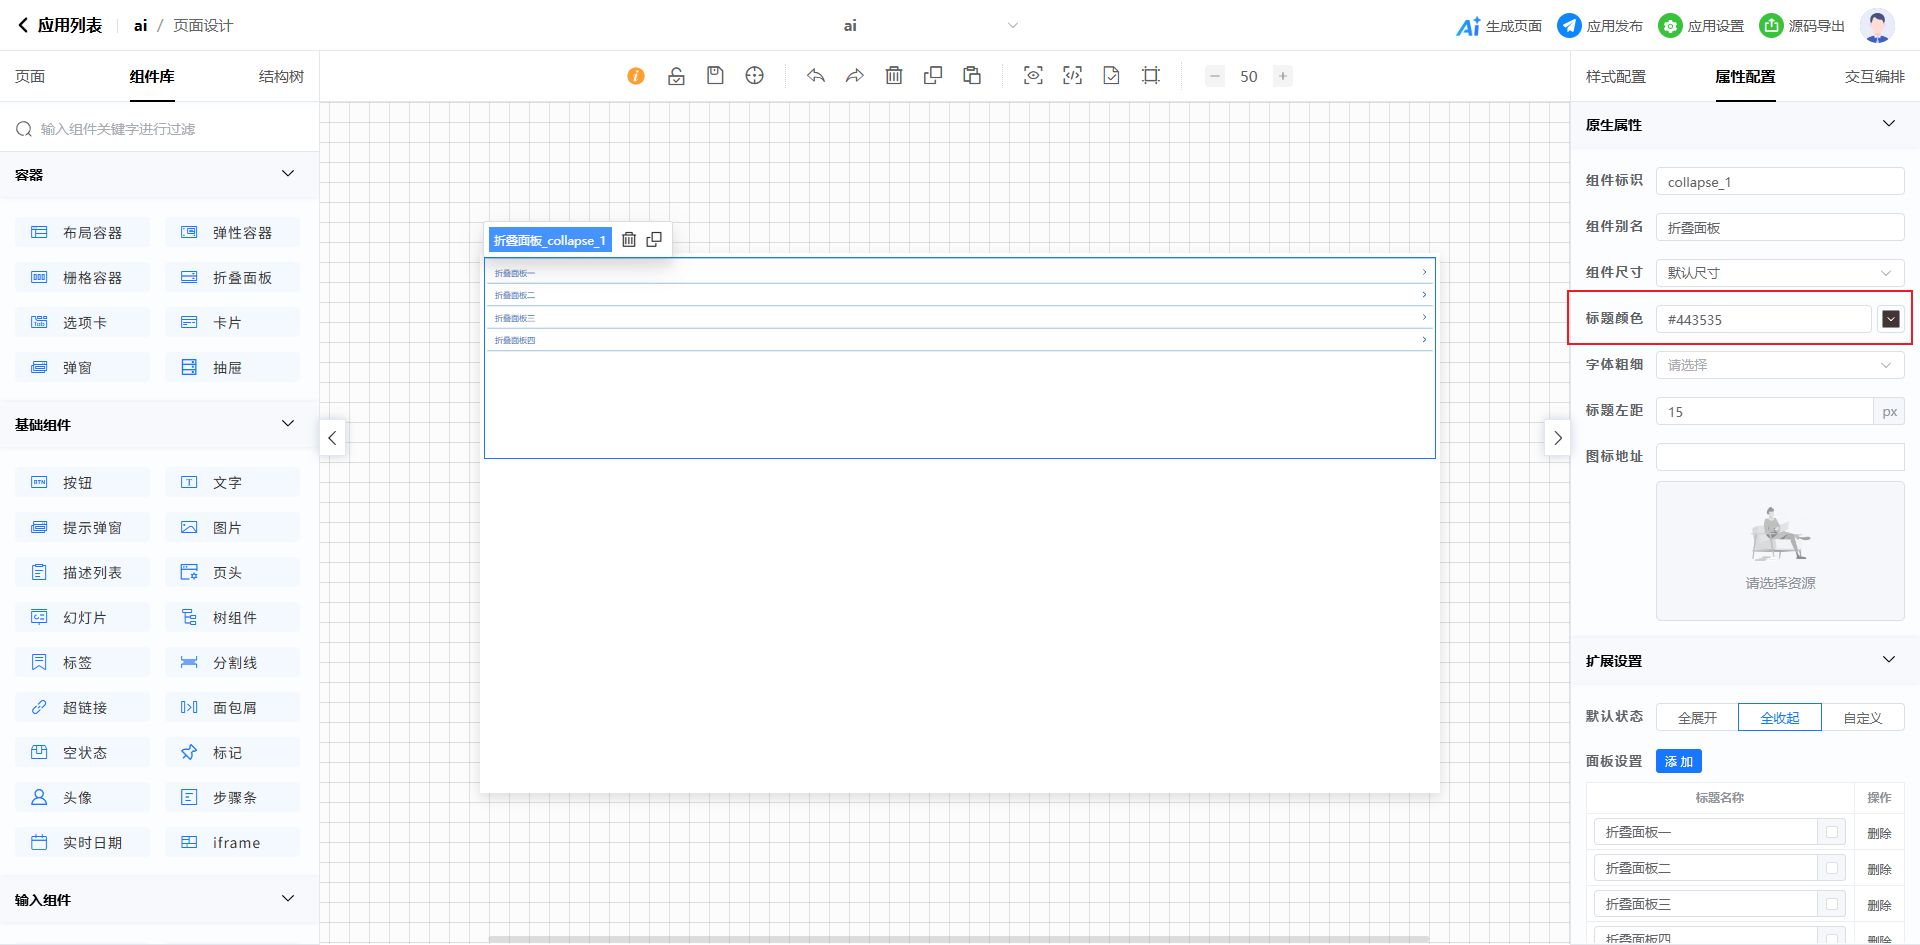Switch to the 结构树 tab
The image size is (1920, 945).
tap(281, 77)
